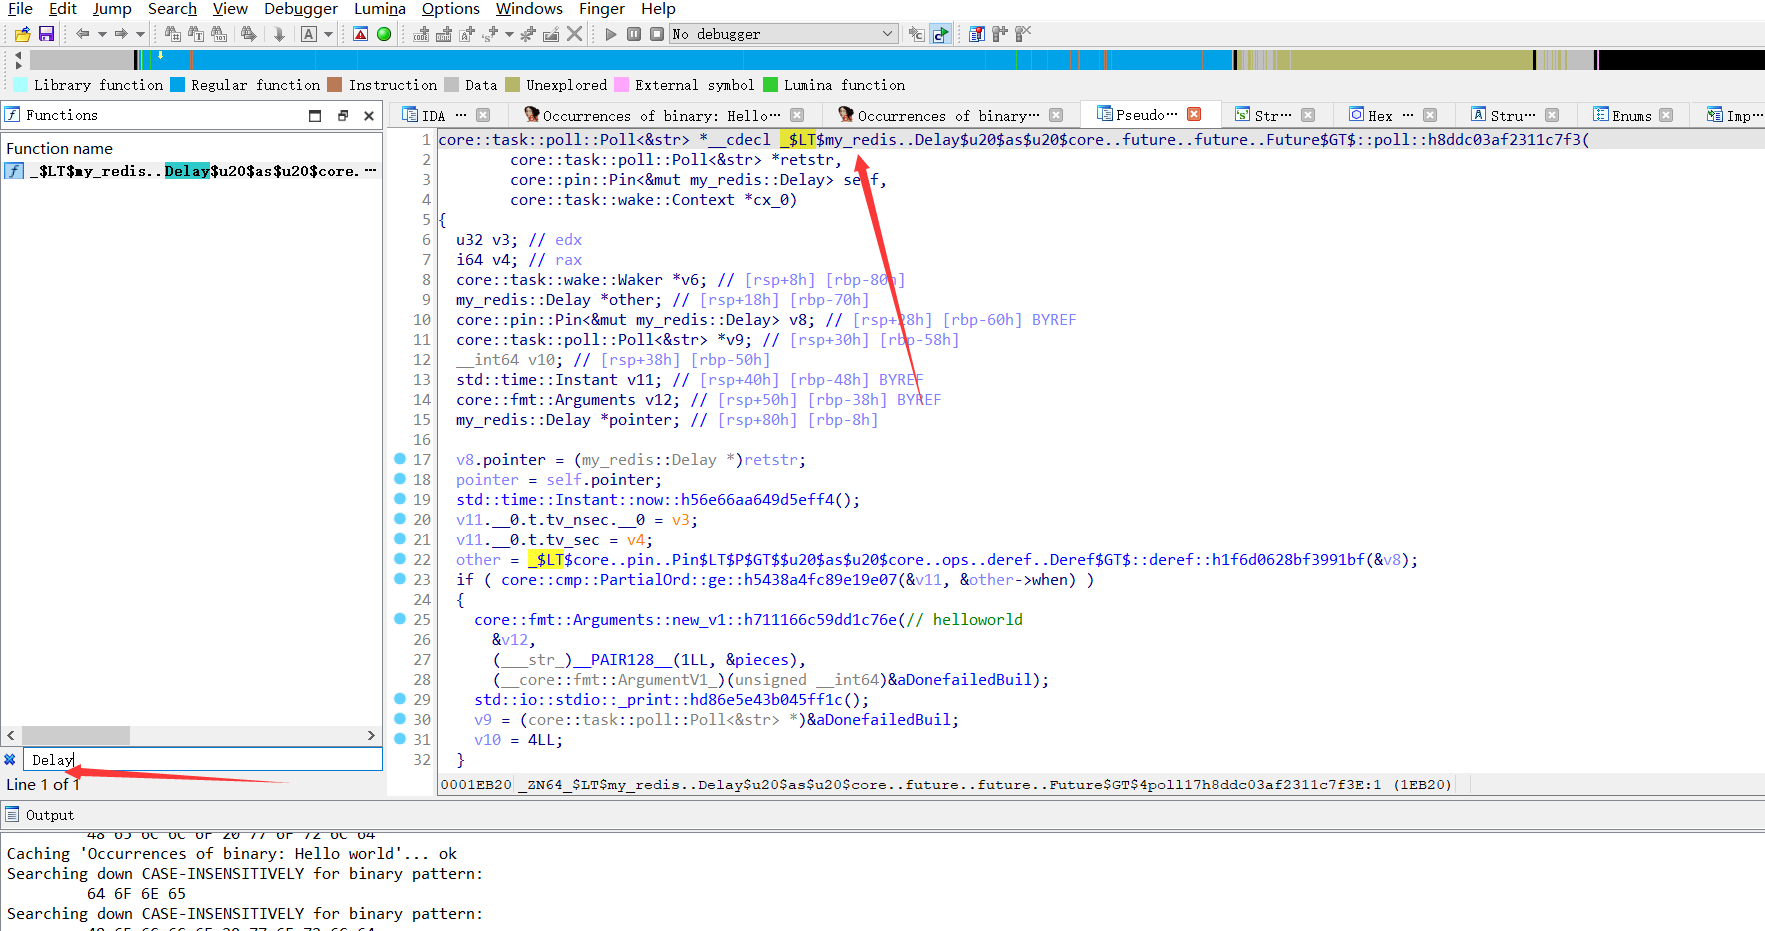Switch to the Enums tab

click(x=1631, y=116)
